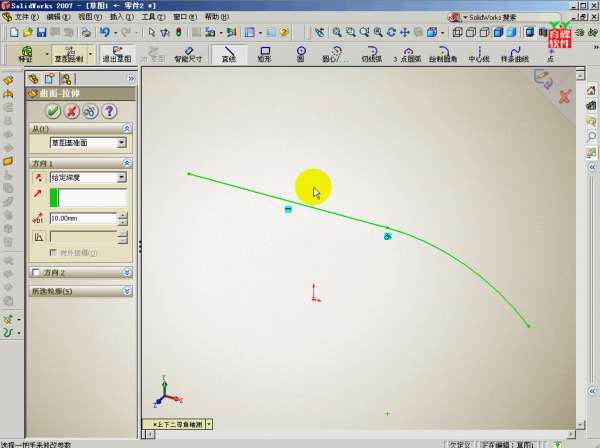Click the green OK checkmark button
Screen dimensions: 600x448
click(x=53, y=111)
